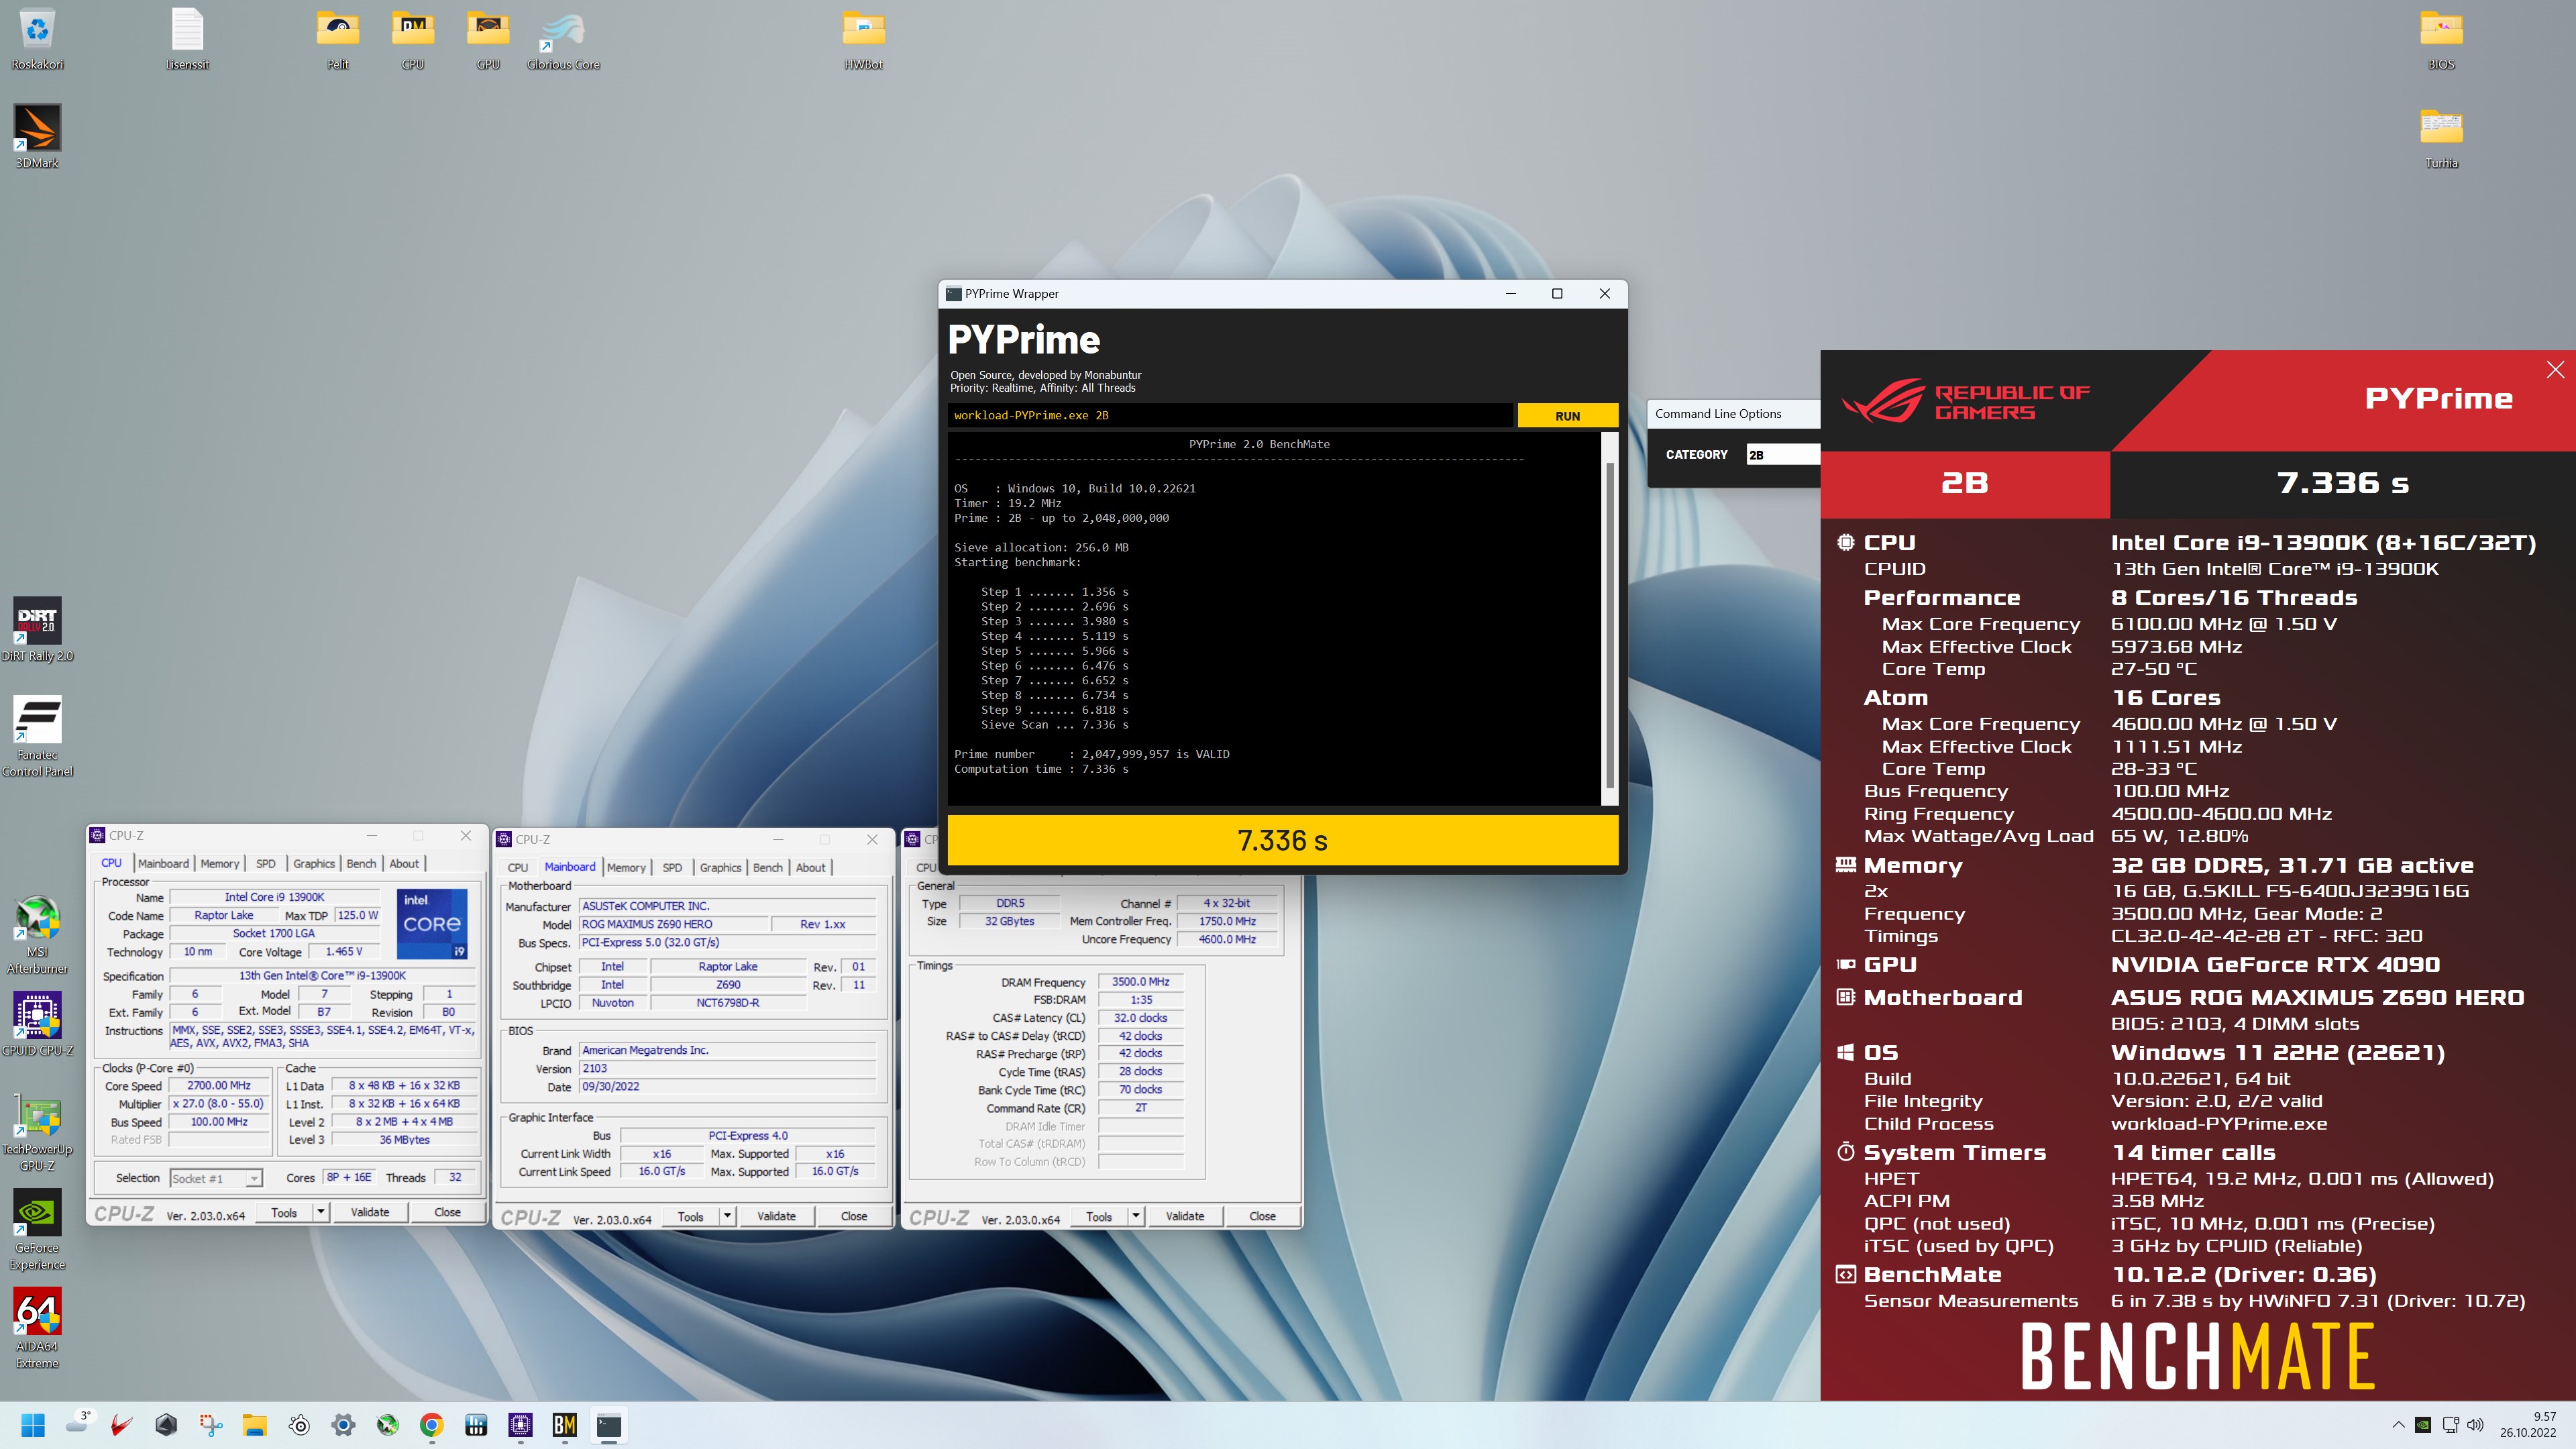This screenshot has height=1449, width=2576.
Task: Launch CPUID CPU-Z desktop shortcut
Action: [x=37, y=1024]
